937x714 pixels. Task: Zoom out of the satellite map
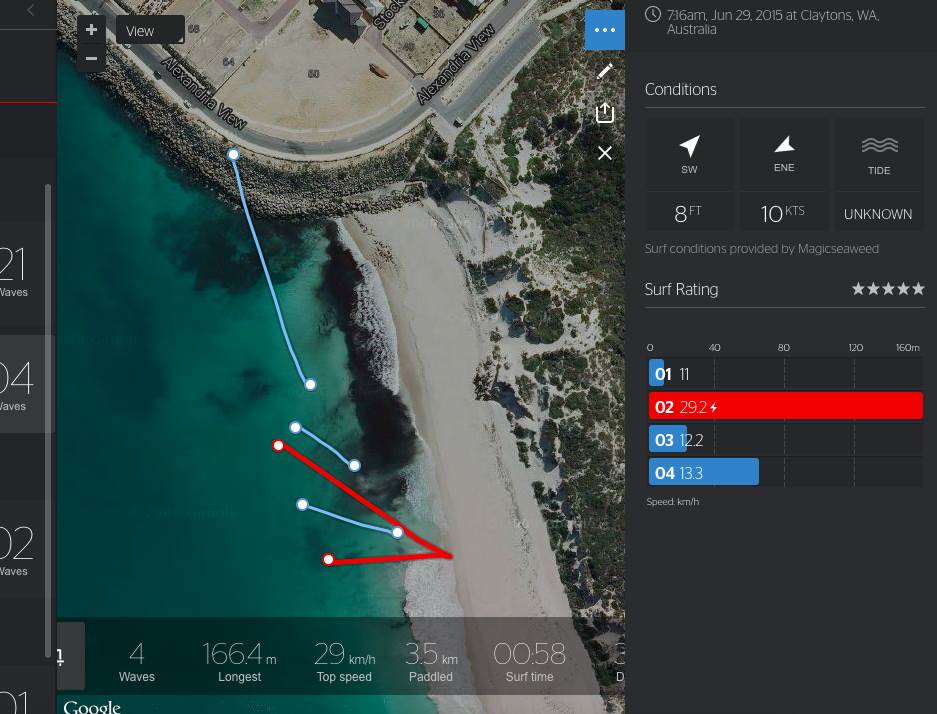point(91,59)
